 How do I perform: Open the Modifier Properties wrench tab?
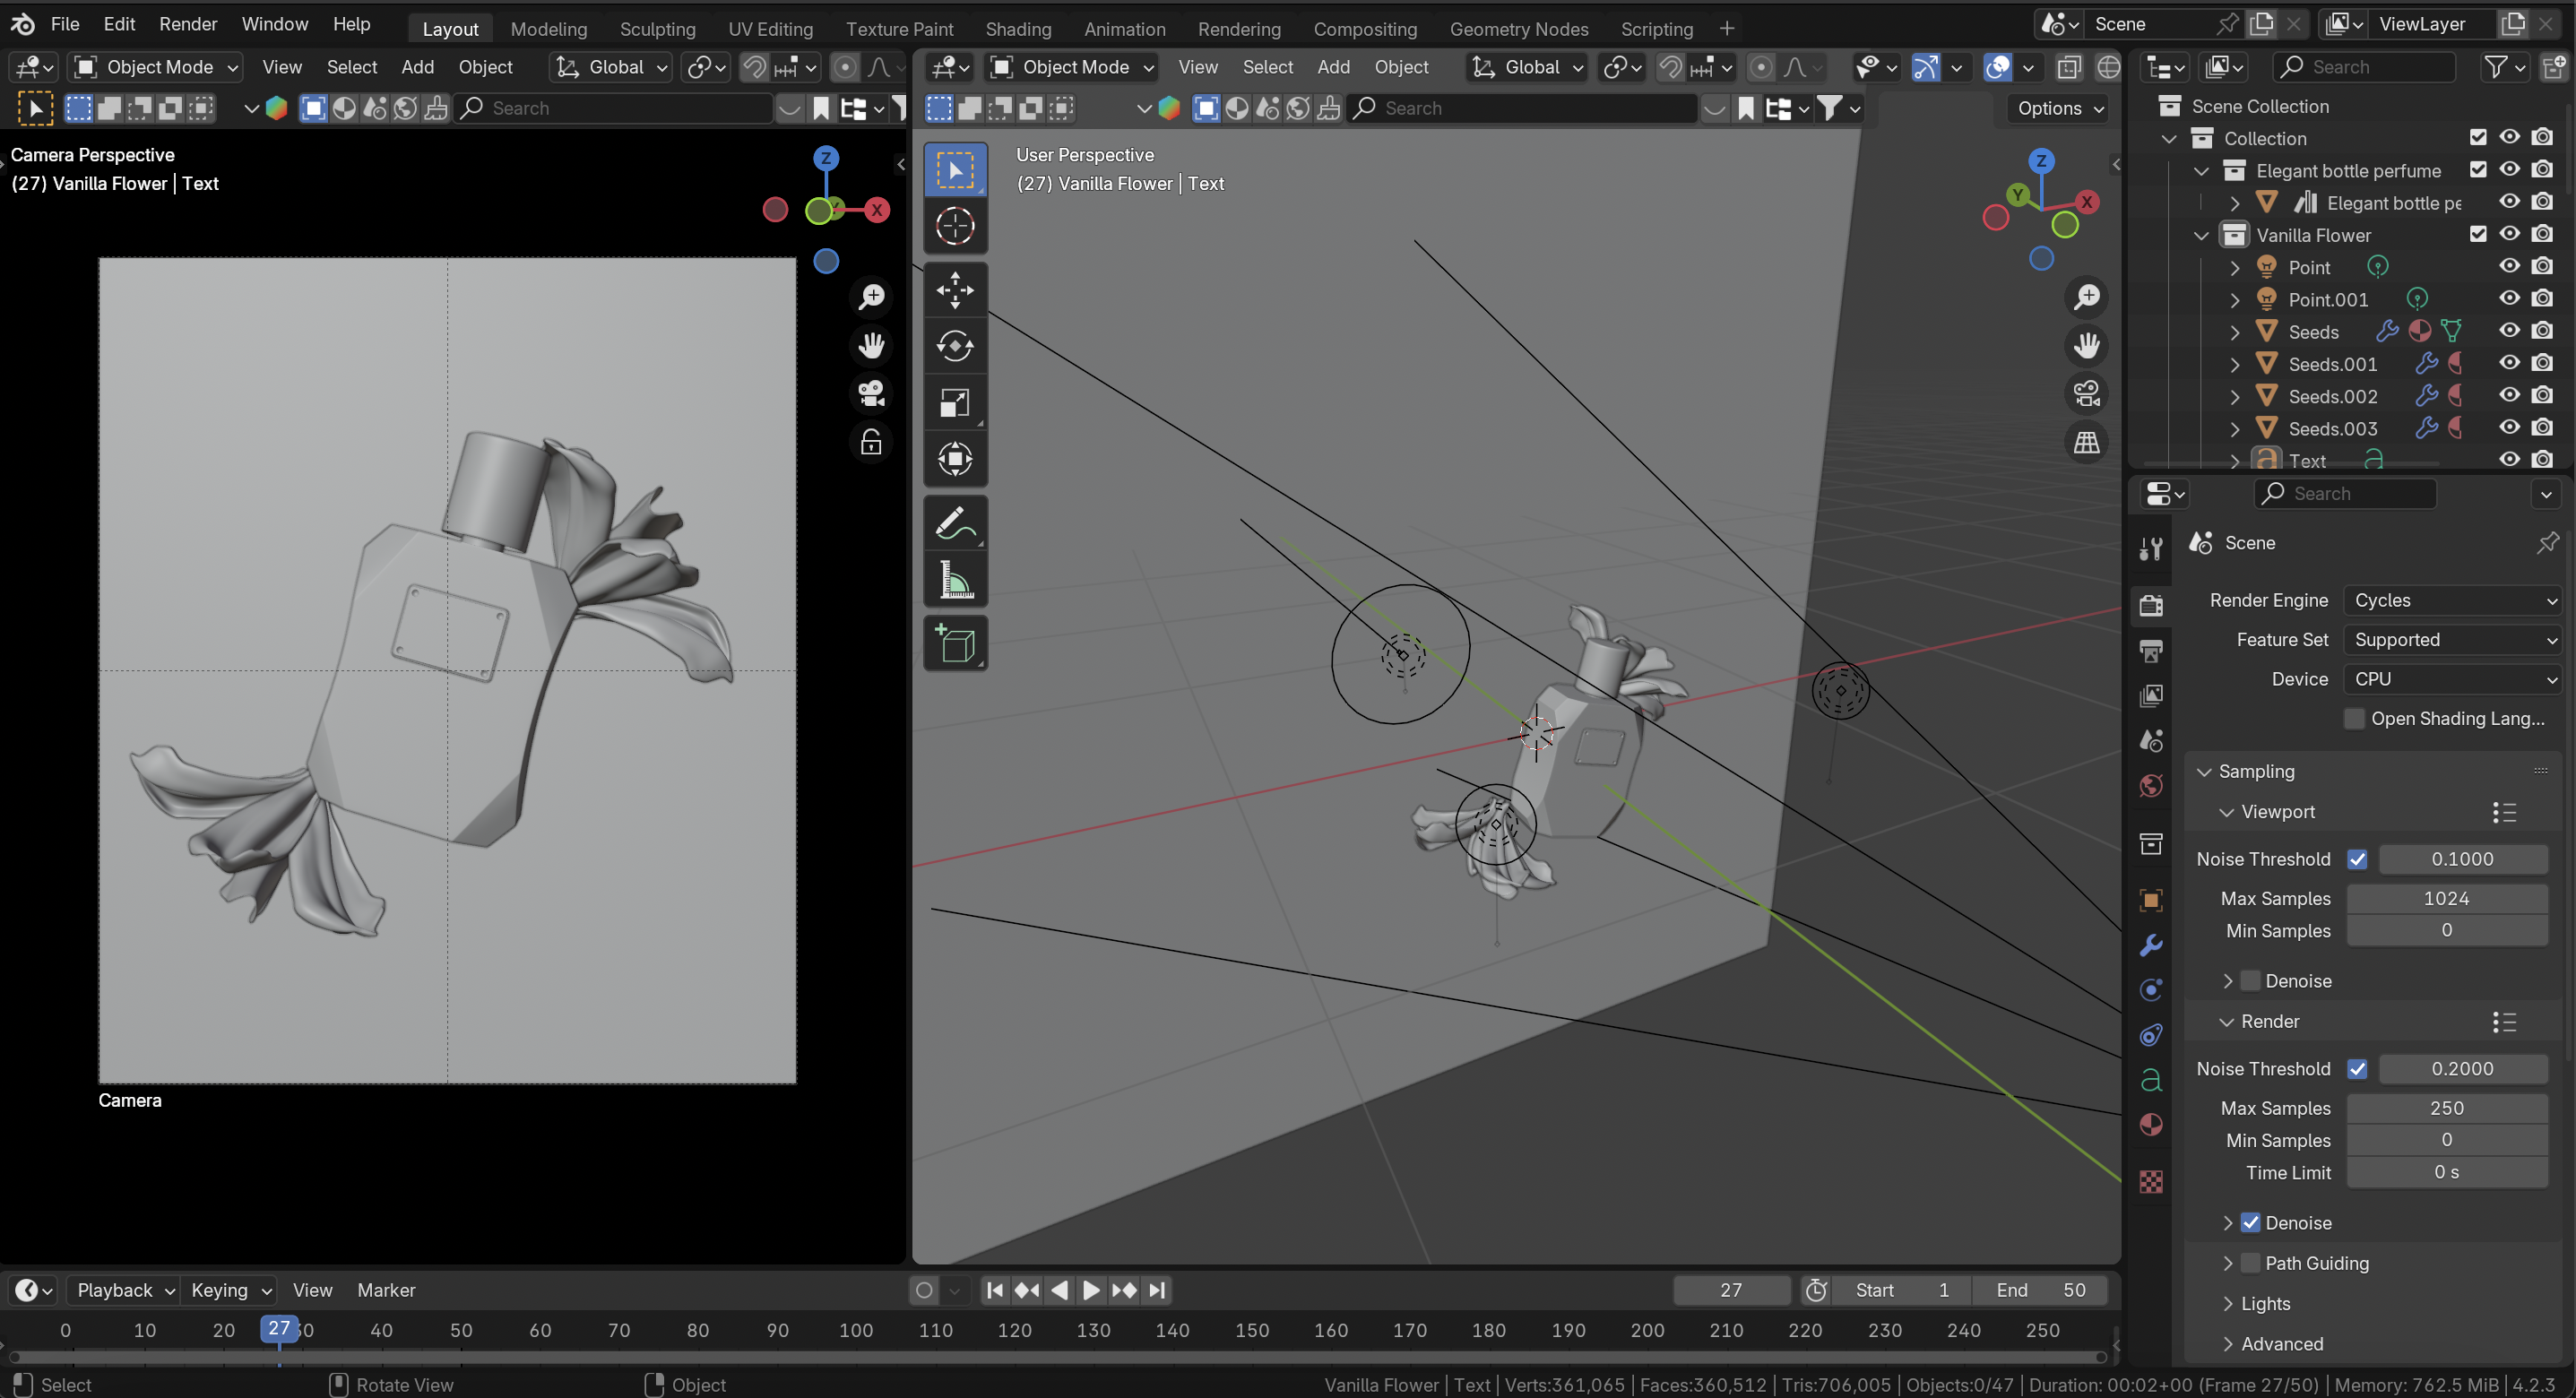(2150, 944)
